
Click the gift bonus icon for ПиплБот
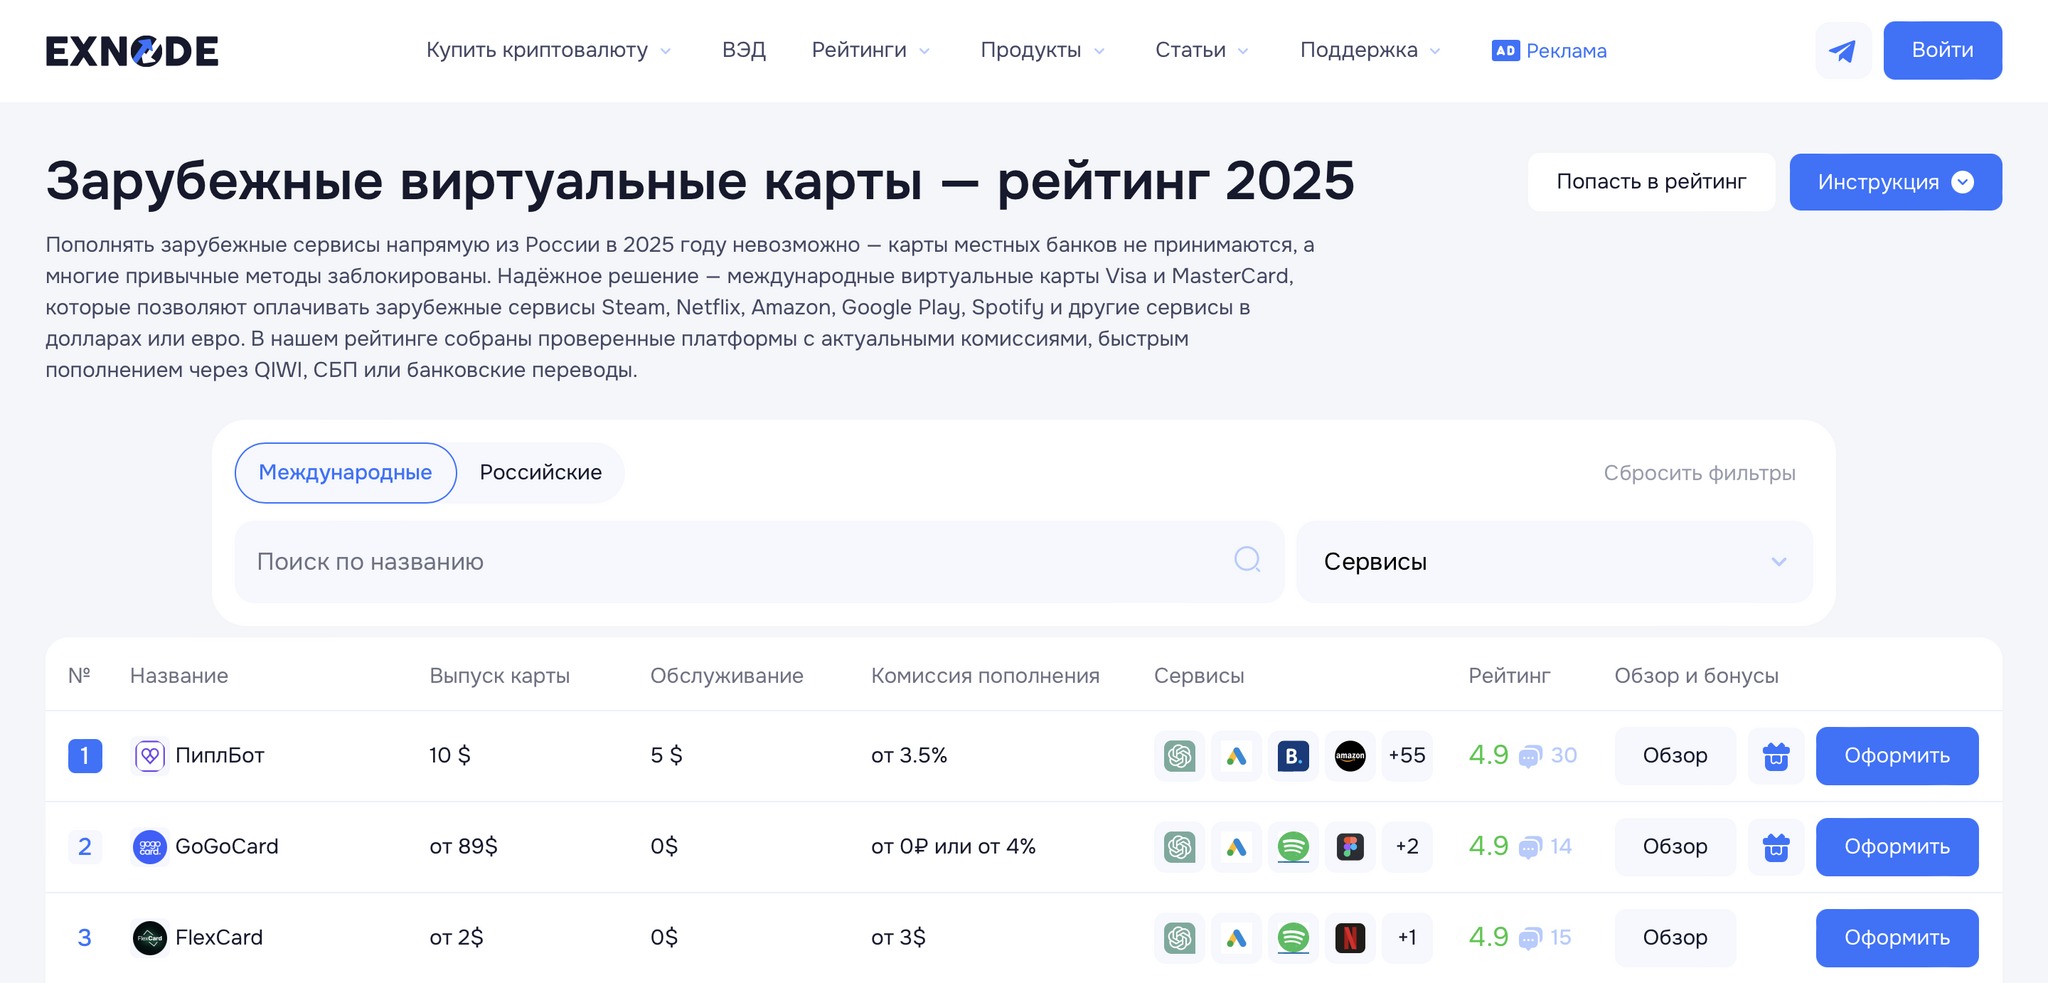1775,756
